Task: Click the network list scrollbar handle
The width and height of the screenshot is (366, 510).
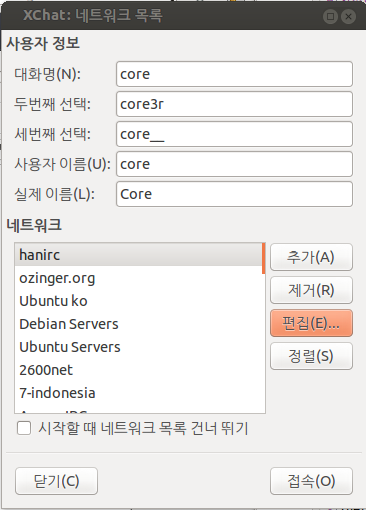Action: pos(264,259)
